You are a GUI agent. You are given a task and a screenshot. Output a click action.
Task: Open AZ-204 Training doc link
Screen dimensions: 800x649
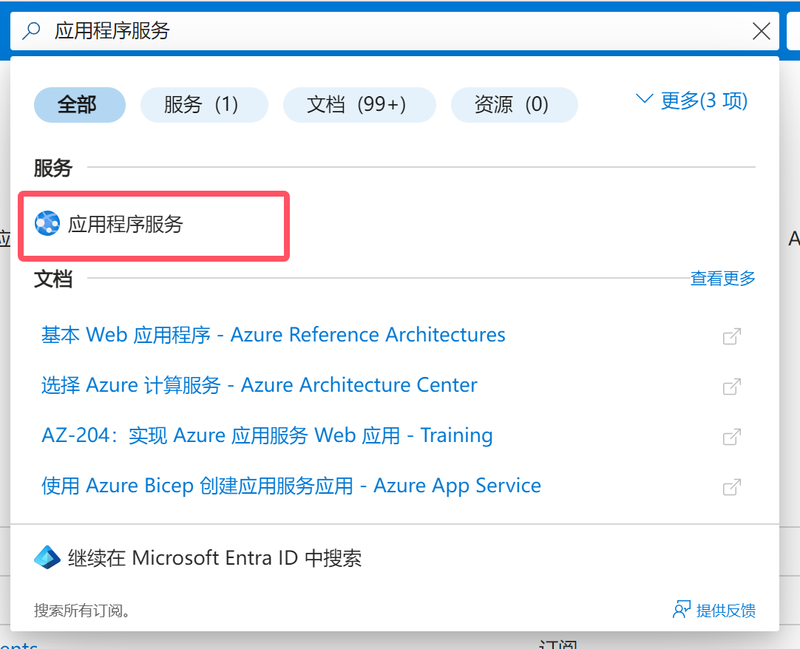click(x=267, y=435)
